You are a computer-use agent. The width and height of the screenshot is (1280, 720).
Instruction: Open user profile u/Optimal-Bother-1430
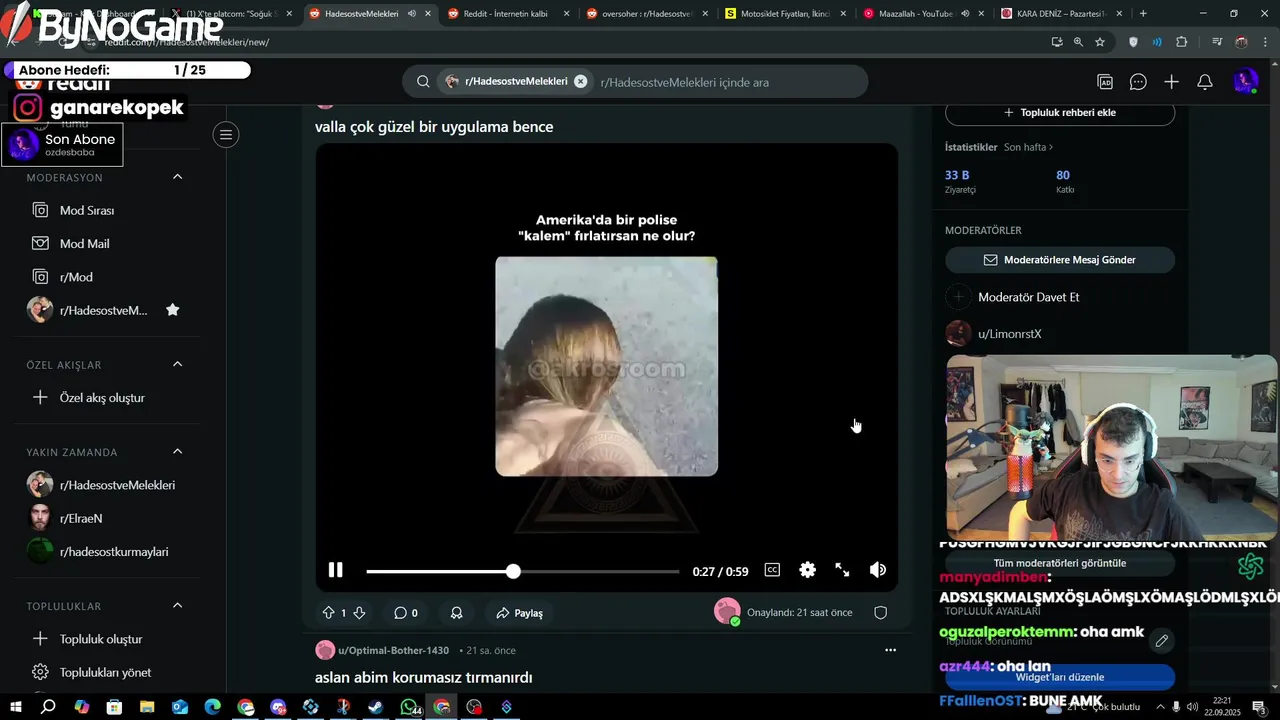click(393, 651)
